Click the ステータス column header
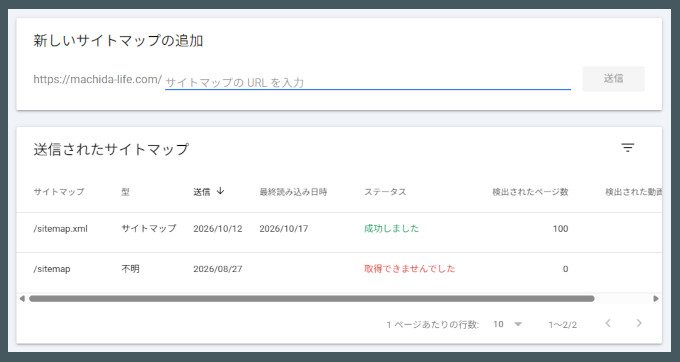 click(x=385, y=192)
